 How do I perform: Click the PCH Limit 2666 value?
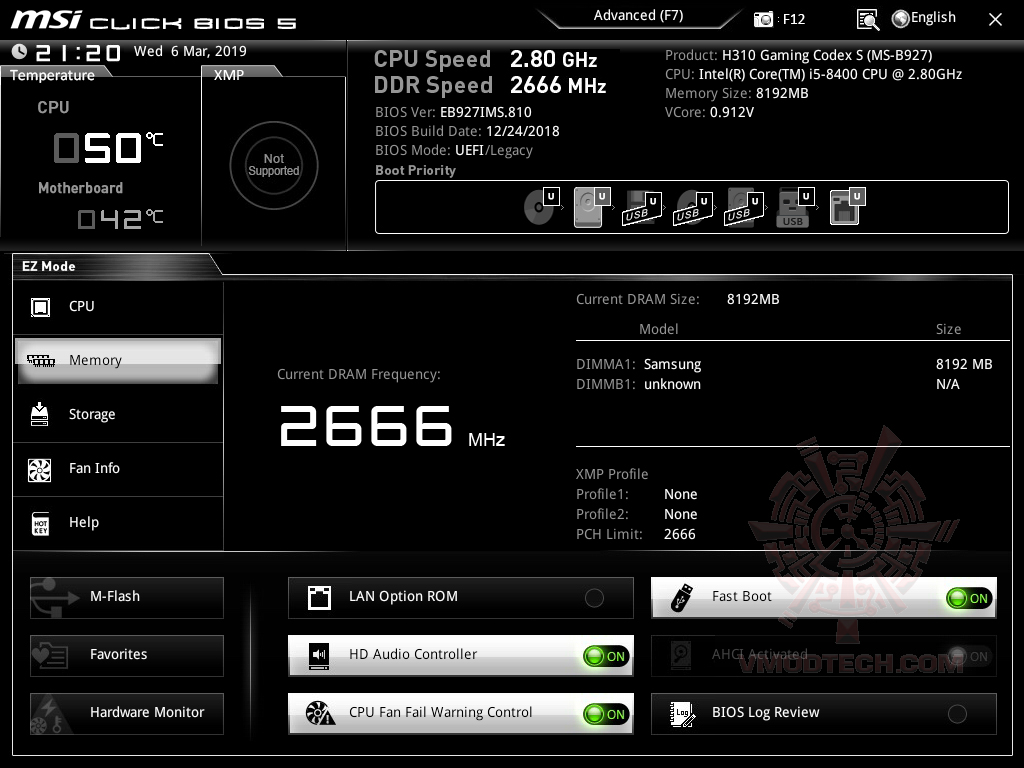point(679,534)
